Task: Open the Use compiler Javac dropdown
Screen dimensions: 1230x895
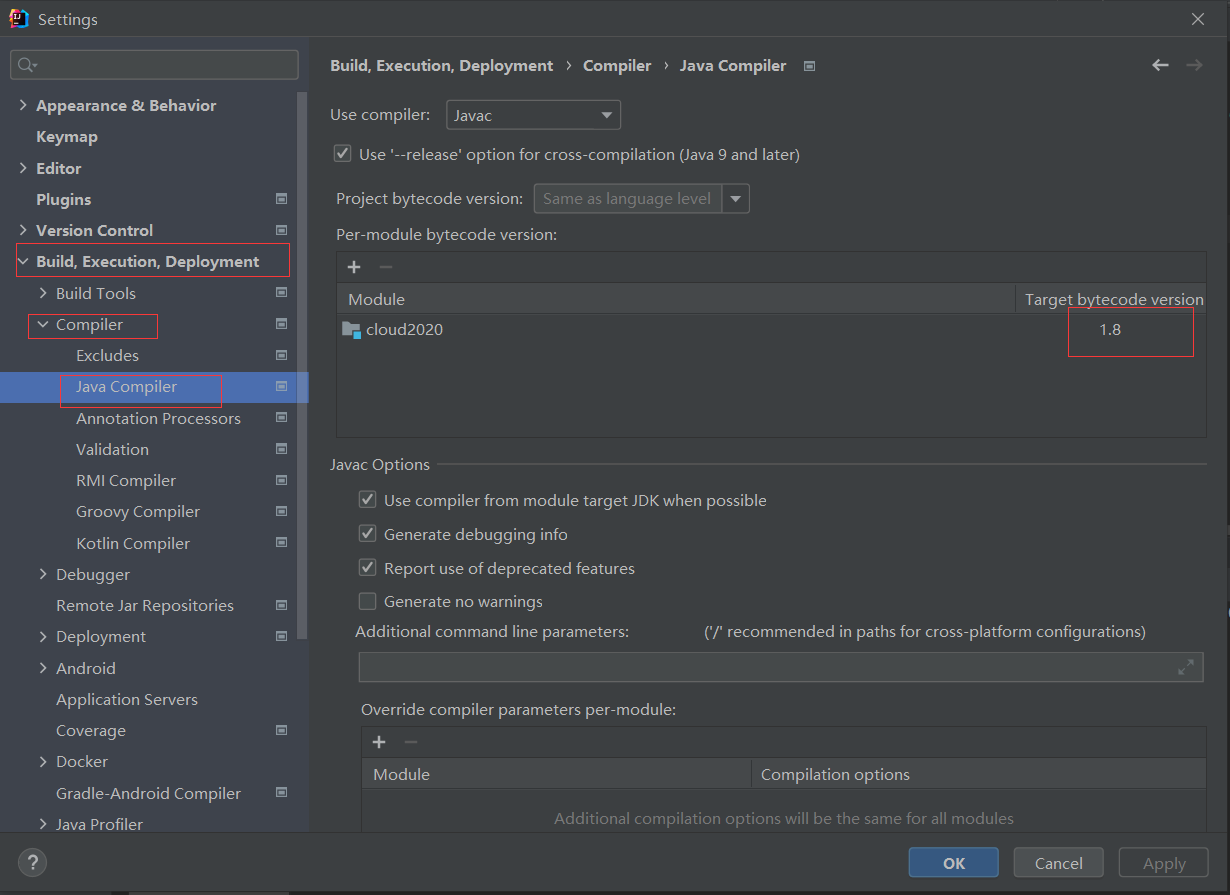Action: click(x=533, y=115)
